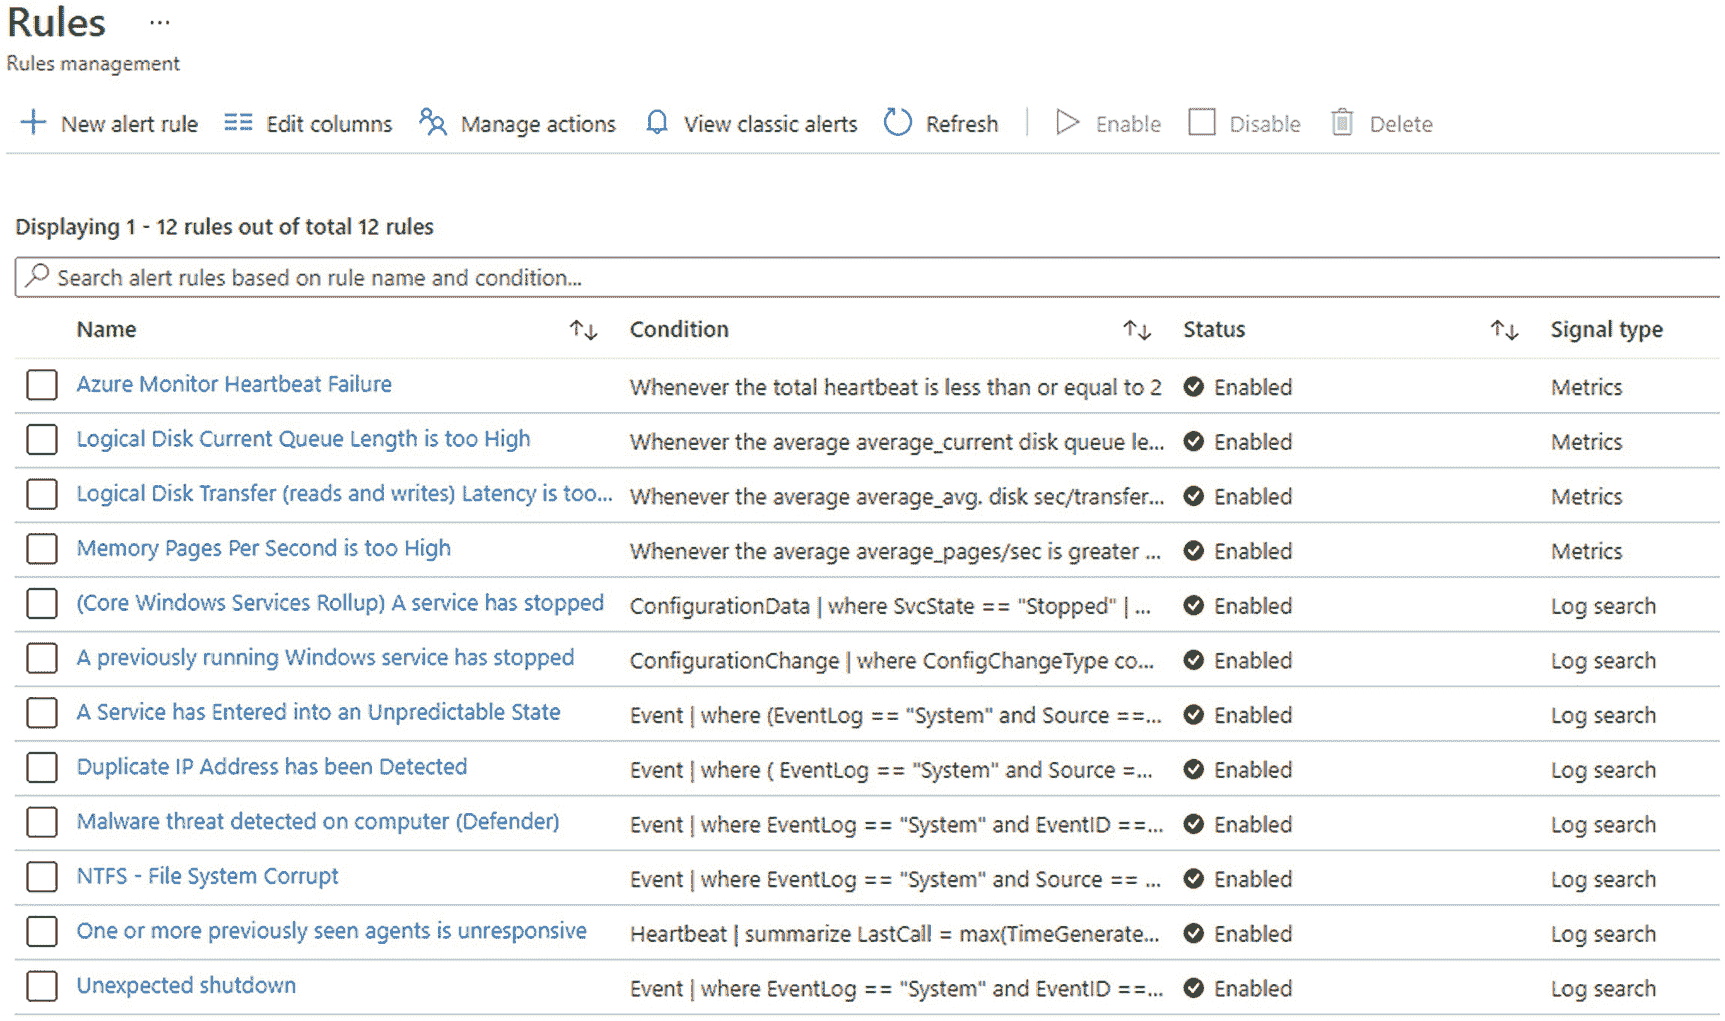Click the Rules management subtitle

pyautogui.click(x=93, y=63)
